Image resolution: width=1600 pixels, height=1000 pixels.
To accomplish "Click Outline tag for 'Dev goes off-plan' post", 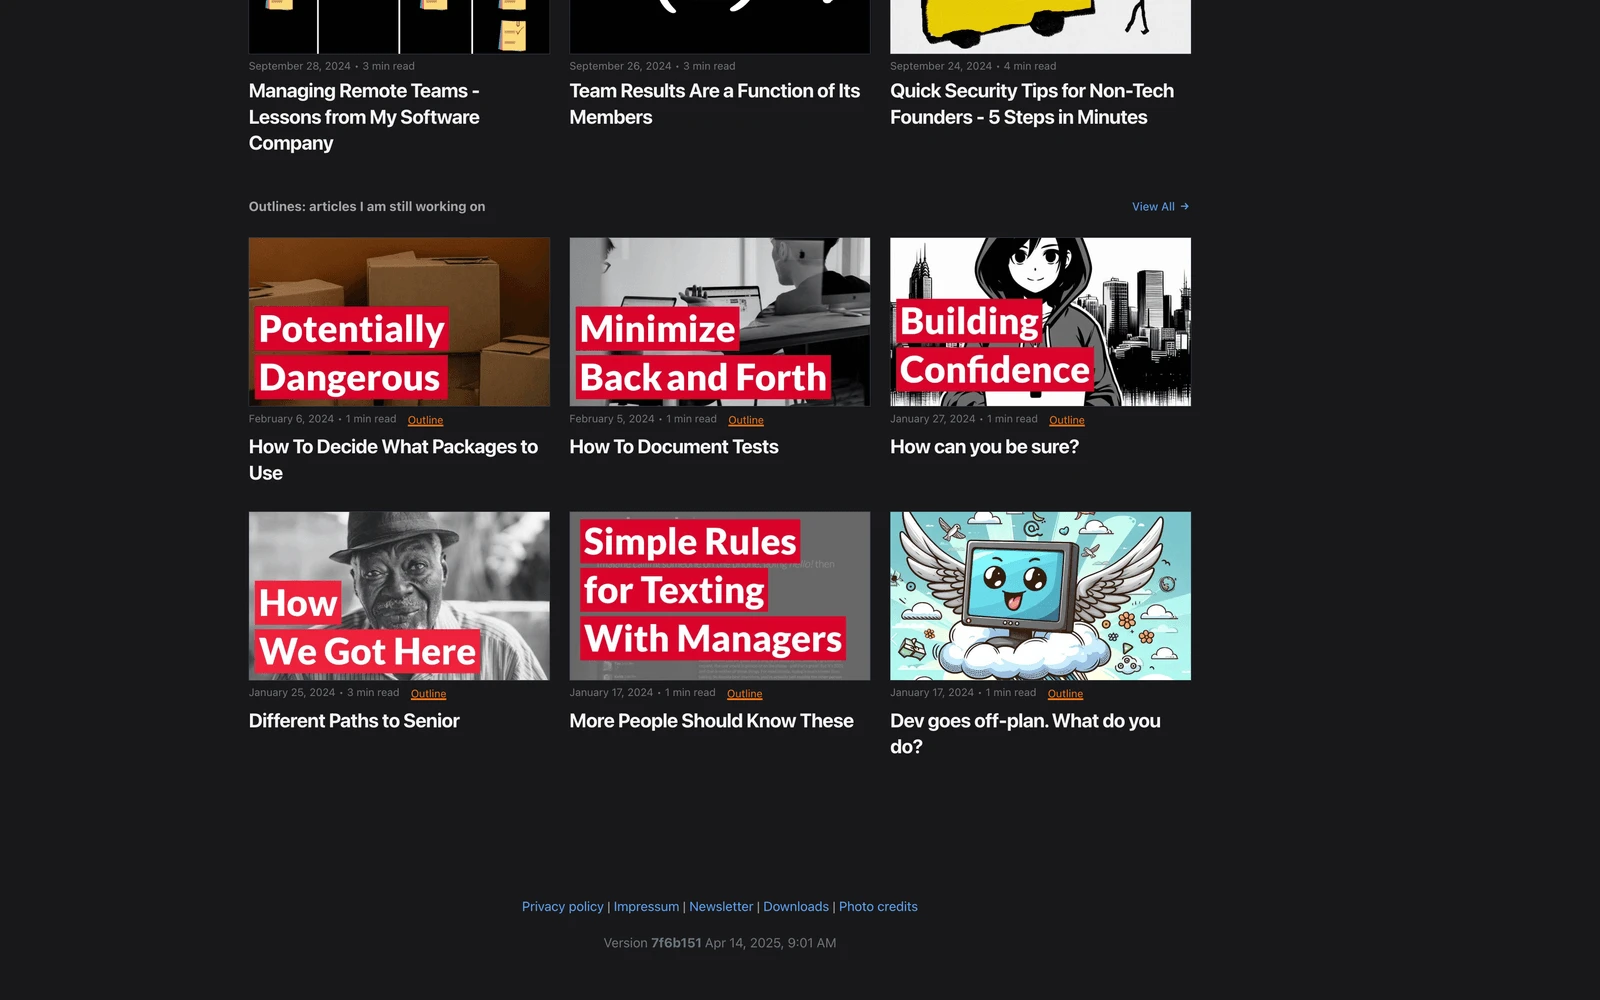I will (x=1065, y=694).
